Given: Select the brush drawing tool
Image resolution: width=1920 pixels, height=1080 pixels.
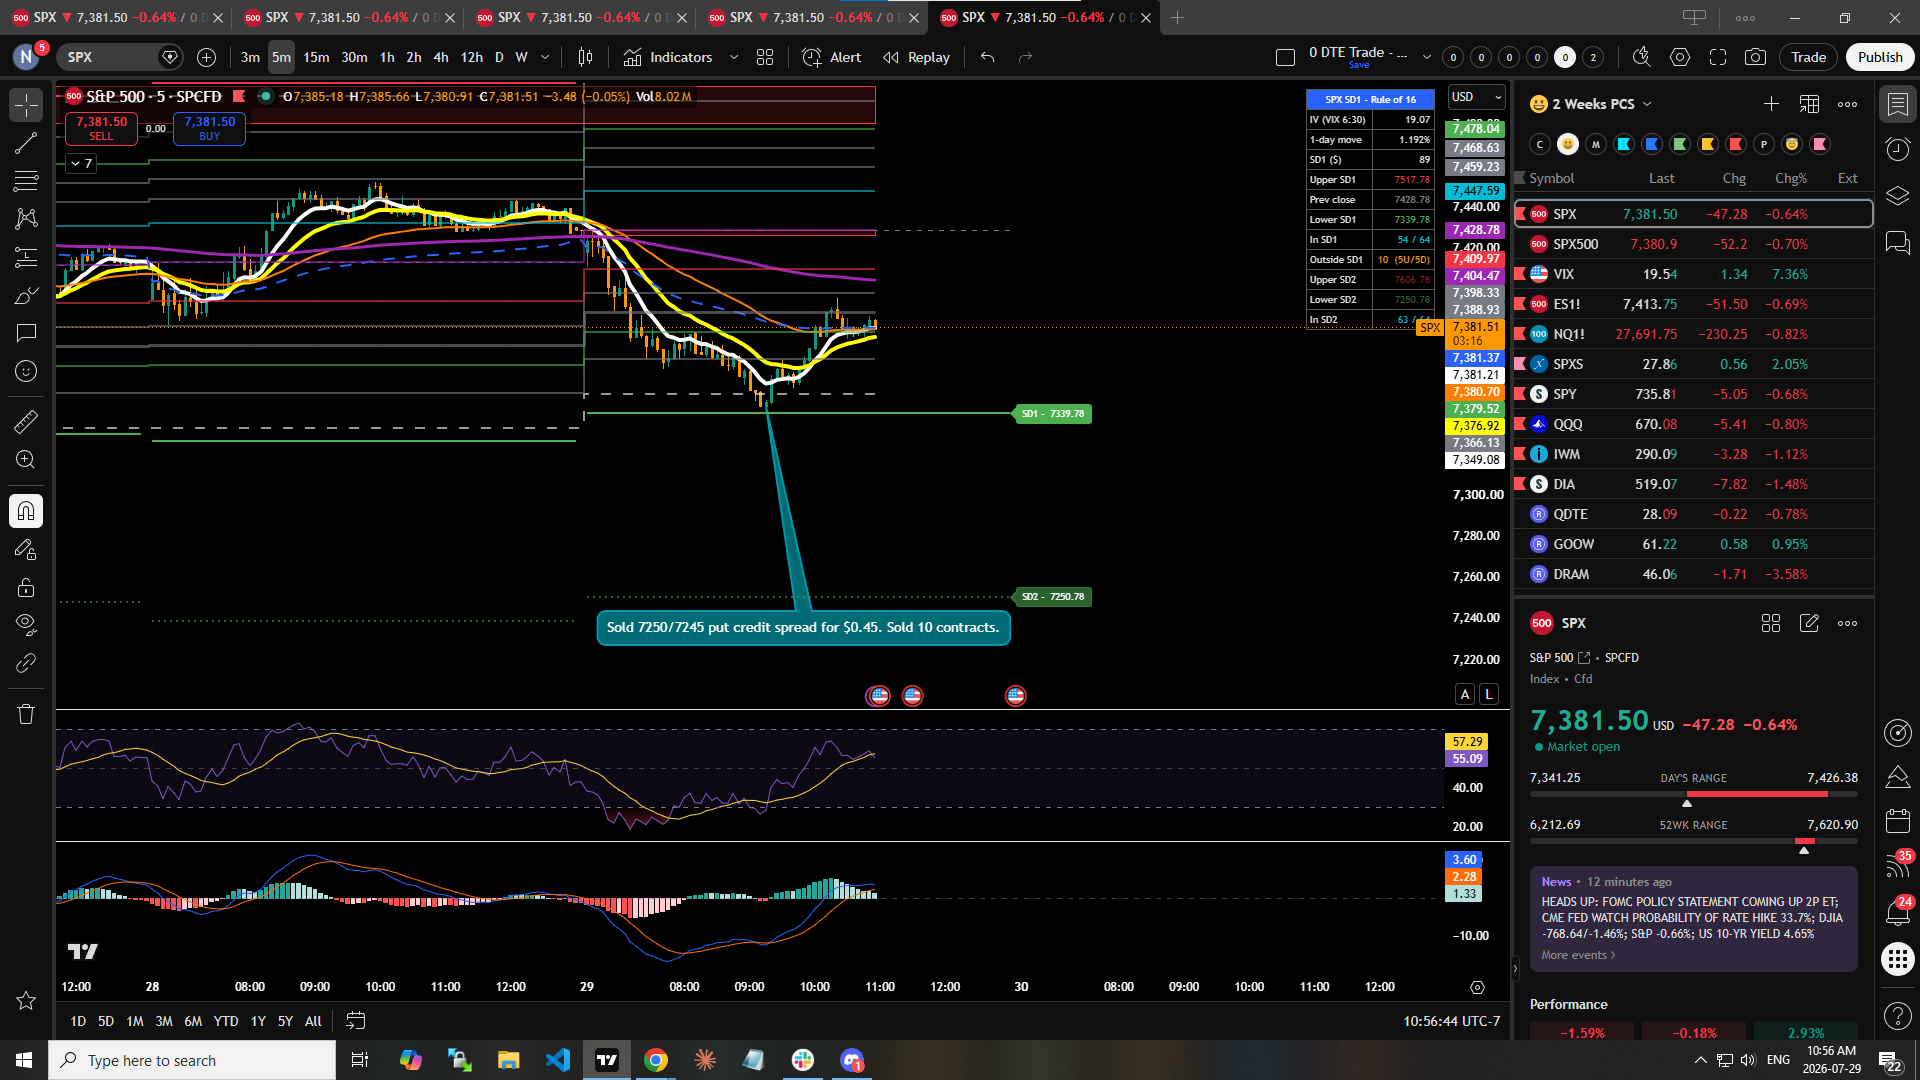Looking at the screenshot, I should 26,295.
